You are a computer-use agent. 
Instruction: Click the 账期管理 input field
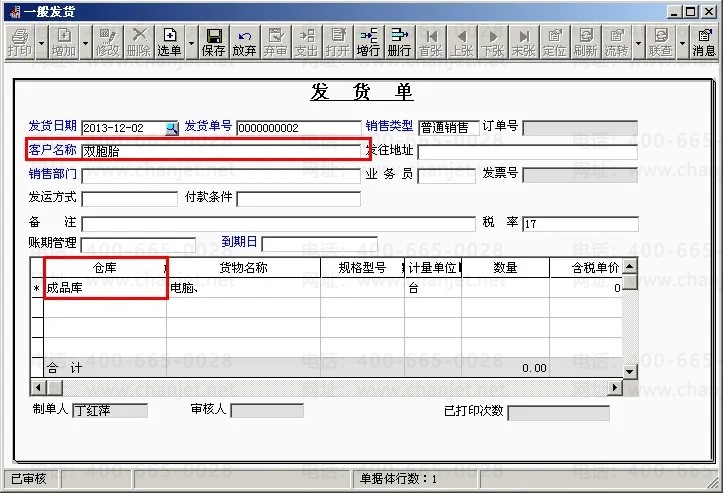pyautogui.click(x=138, y=244)
